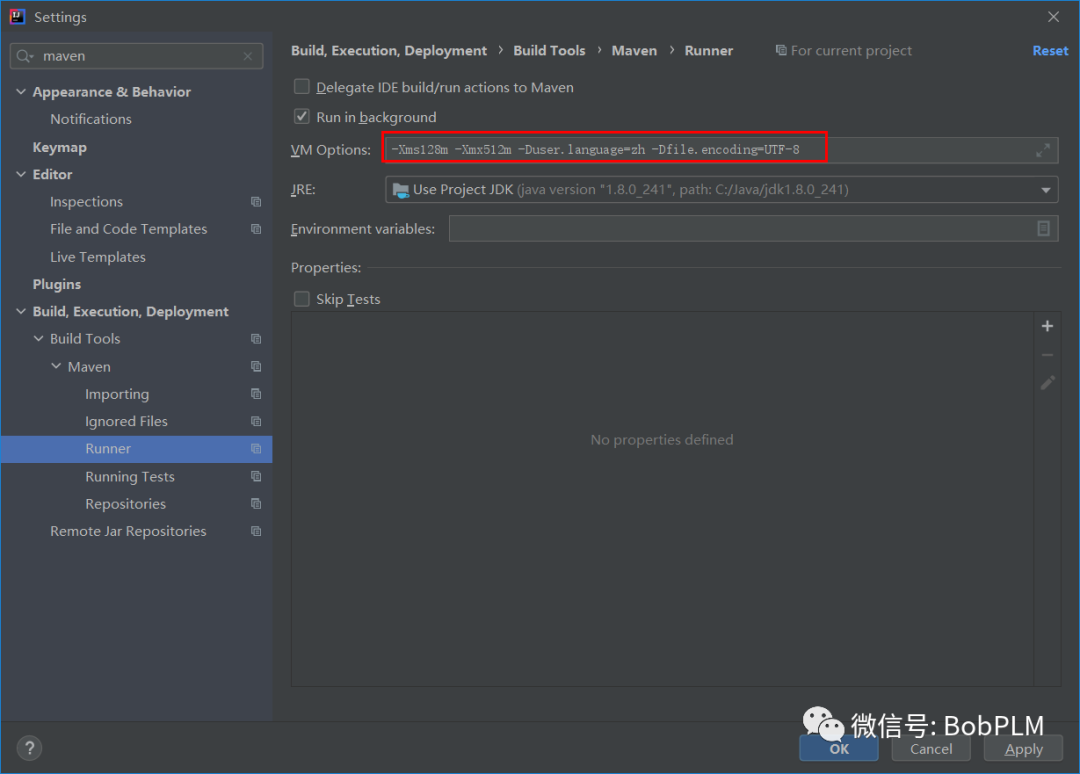Click Build, Execution, Deployment breadcrumb
Image resolution: width=1080 pixels, height=774 pixels.
pos(388,50)
